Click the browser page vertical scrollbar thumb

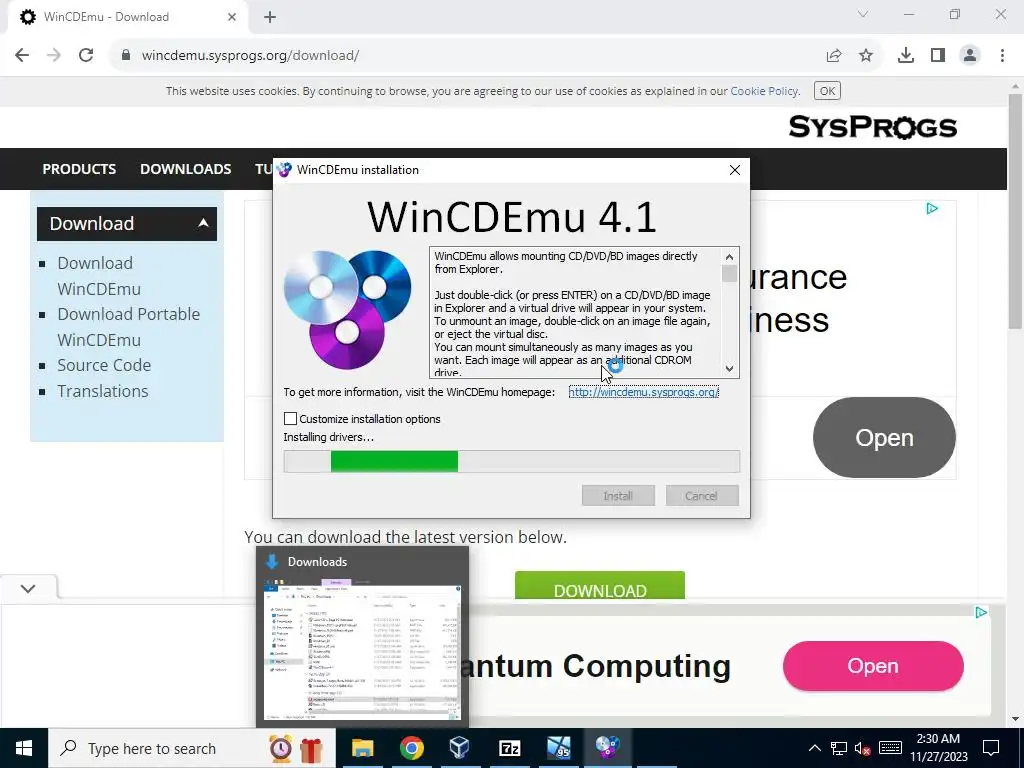[x=1015, y=212]
